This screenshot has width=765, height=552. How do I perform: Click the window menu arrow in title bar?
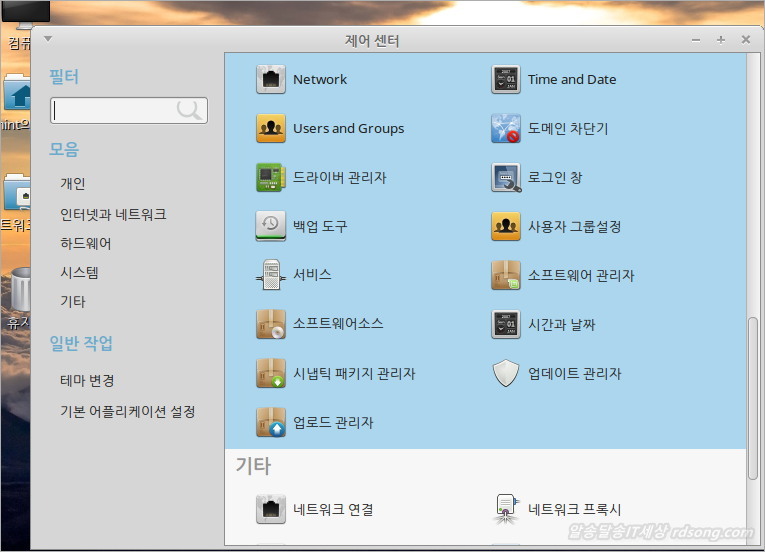point(47,39)
